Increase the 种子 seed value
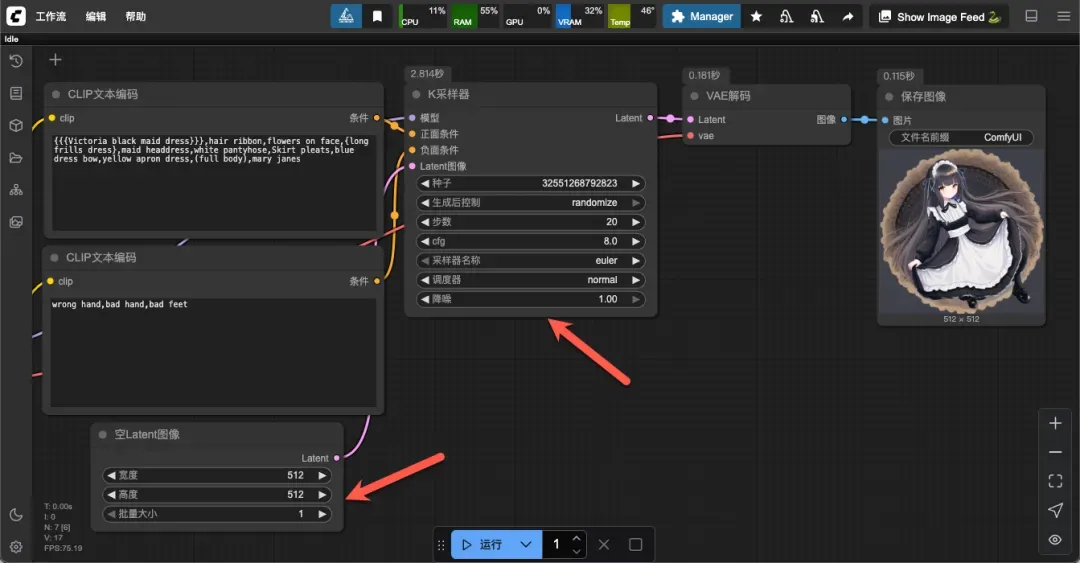 pos(636,183)
